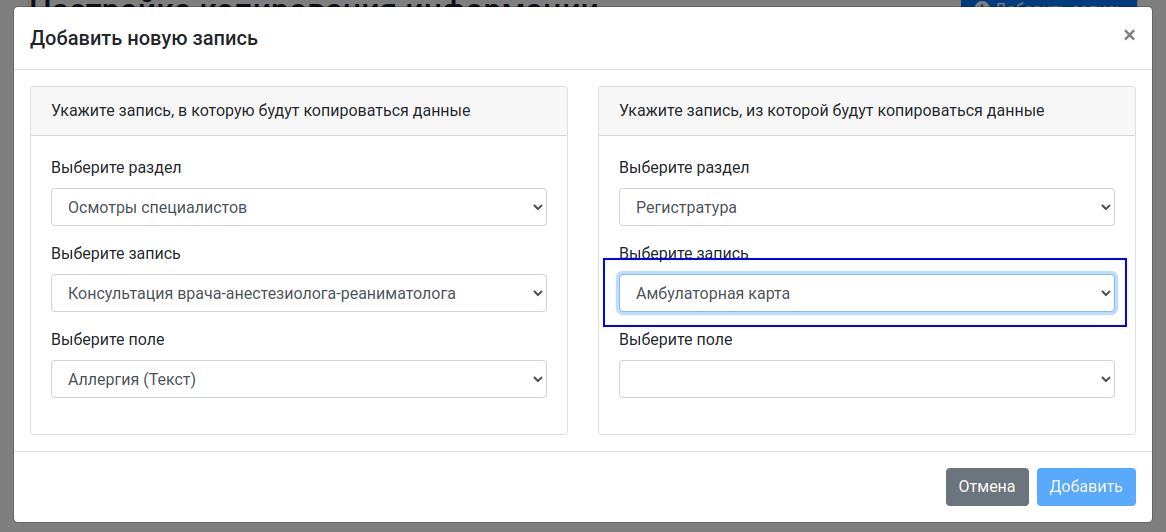Open the dropdown showing 'Консультация врача-анестезиолога-реаниматолога'
This screenshot has width=1166, height=532.
298,293
